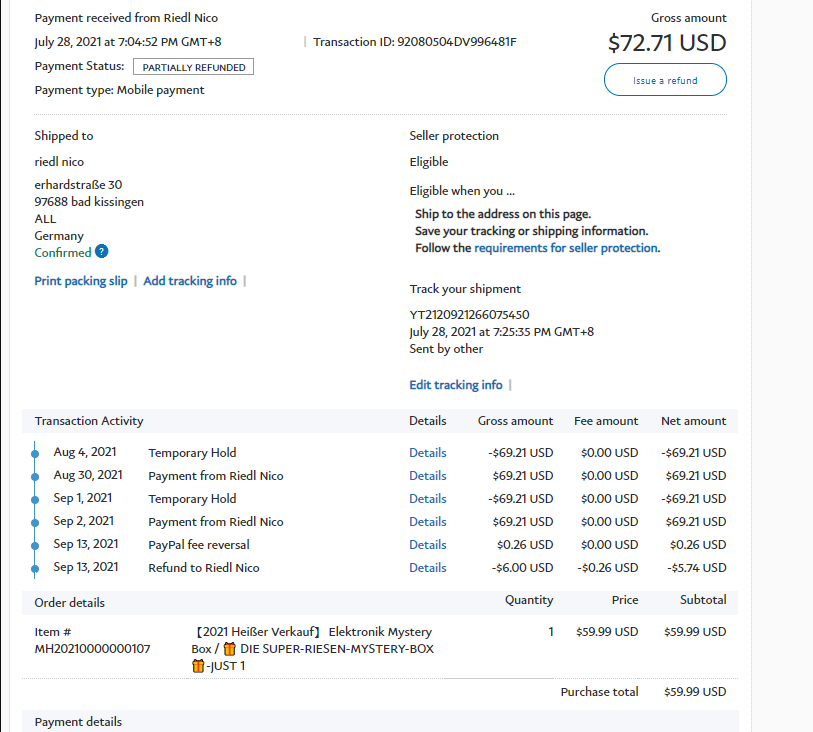Viewport: 813px width, 732px height.
Task: View Details for Sep 1 Temporary Hold
Action: pyautogui.click(x=427, y=499)
